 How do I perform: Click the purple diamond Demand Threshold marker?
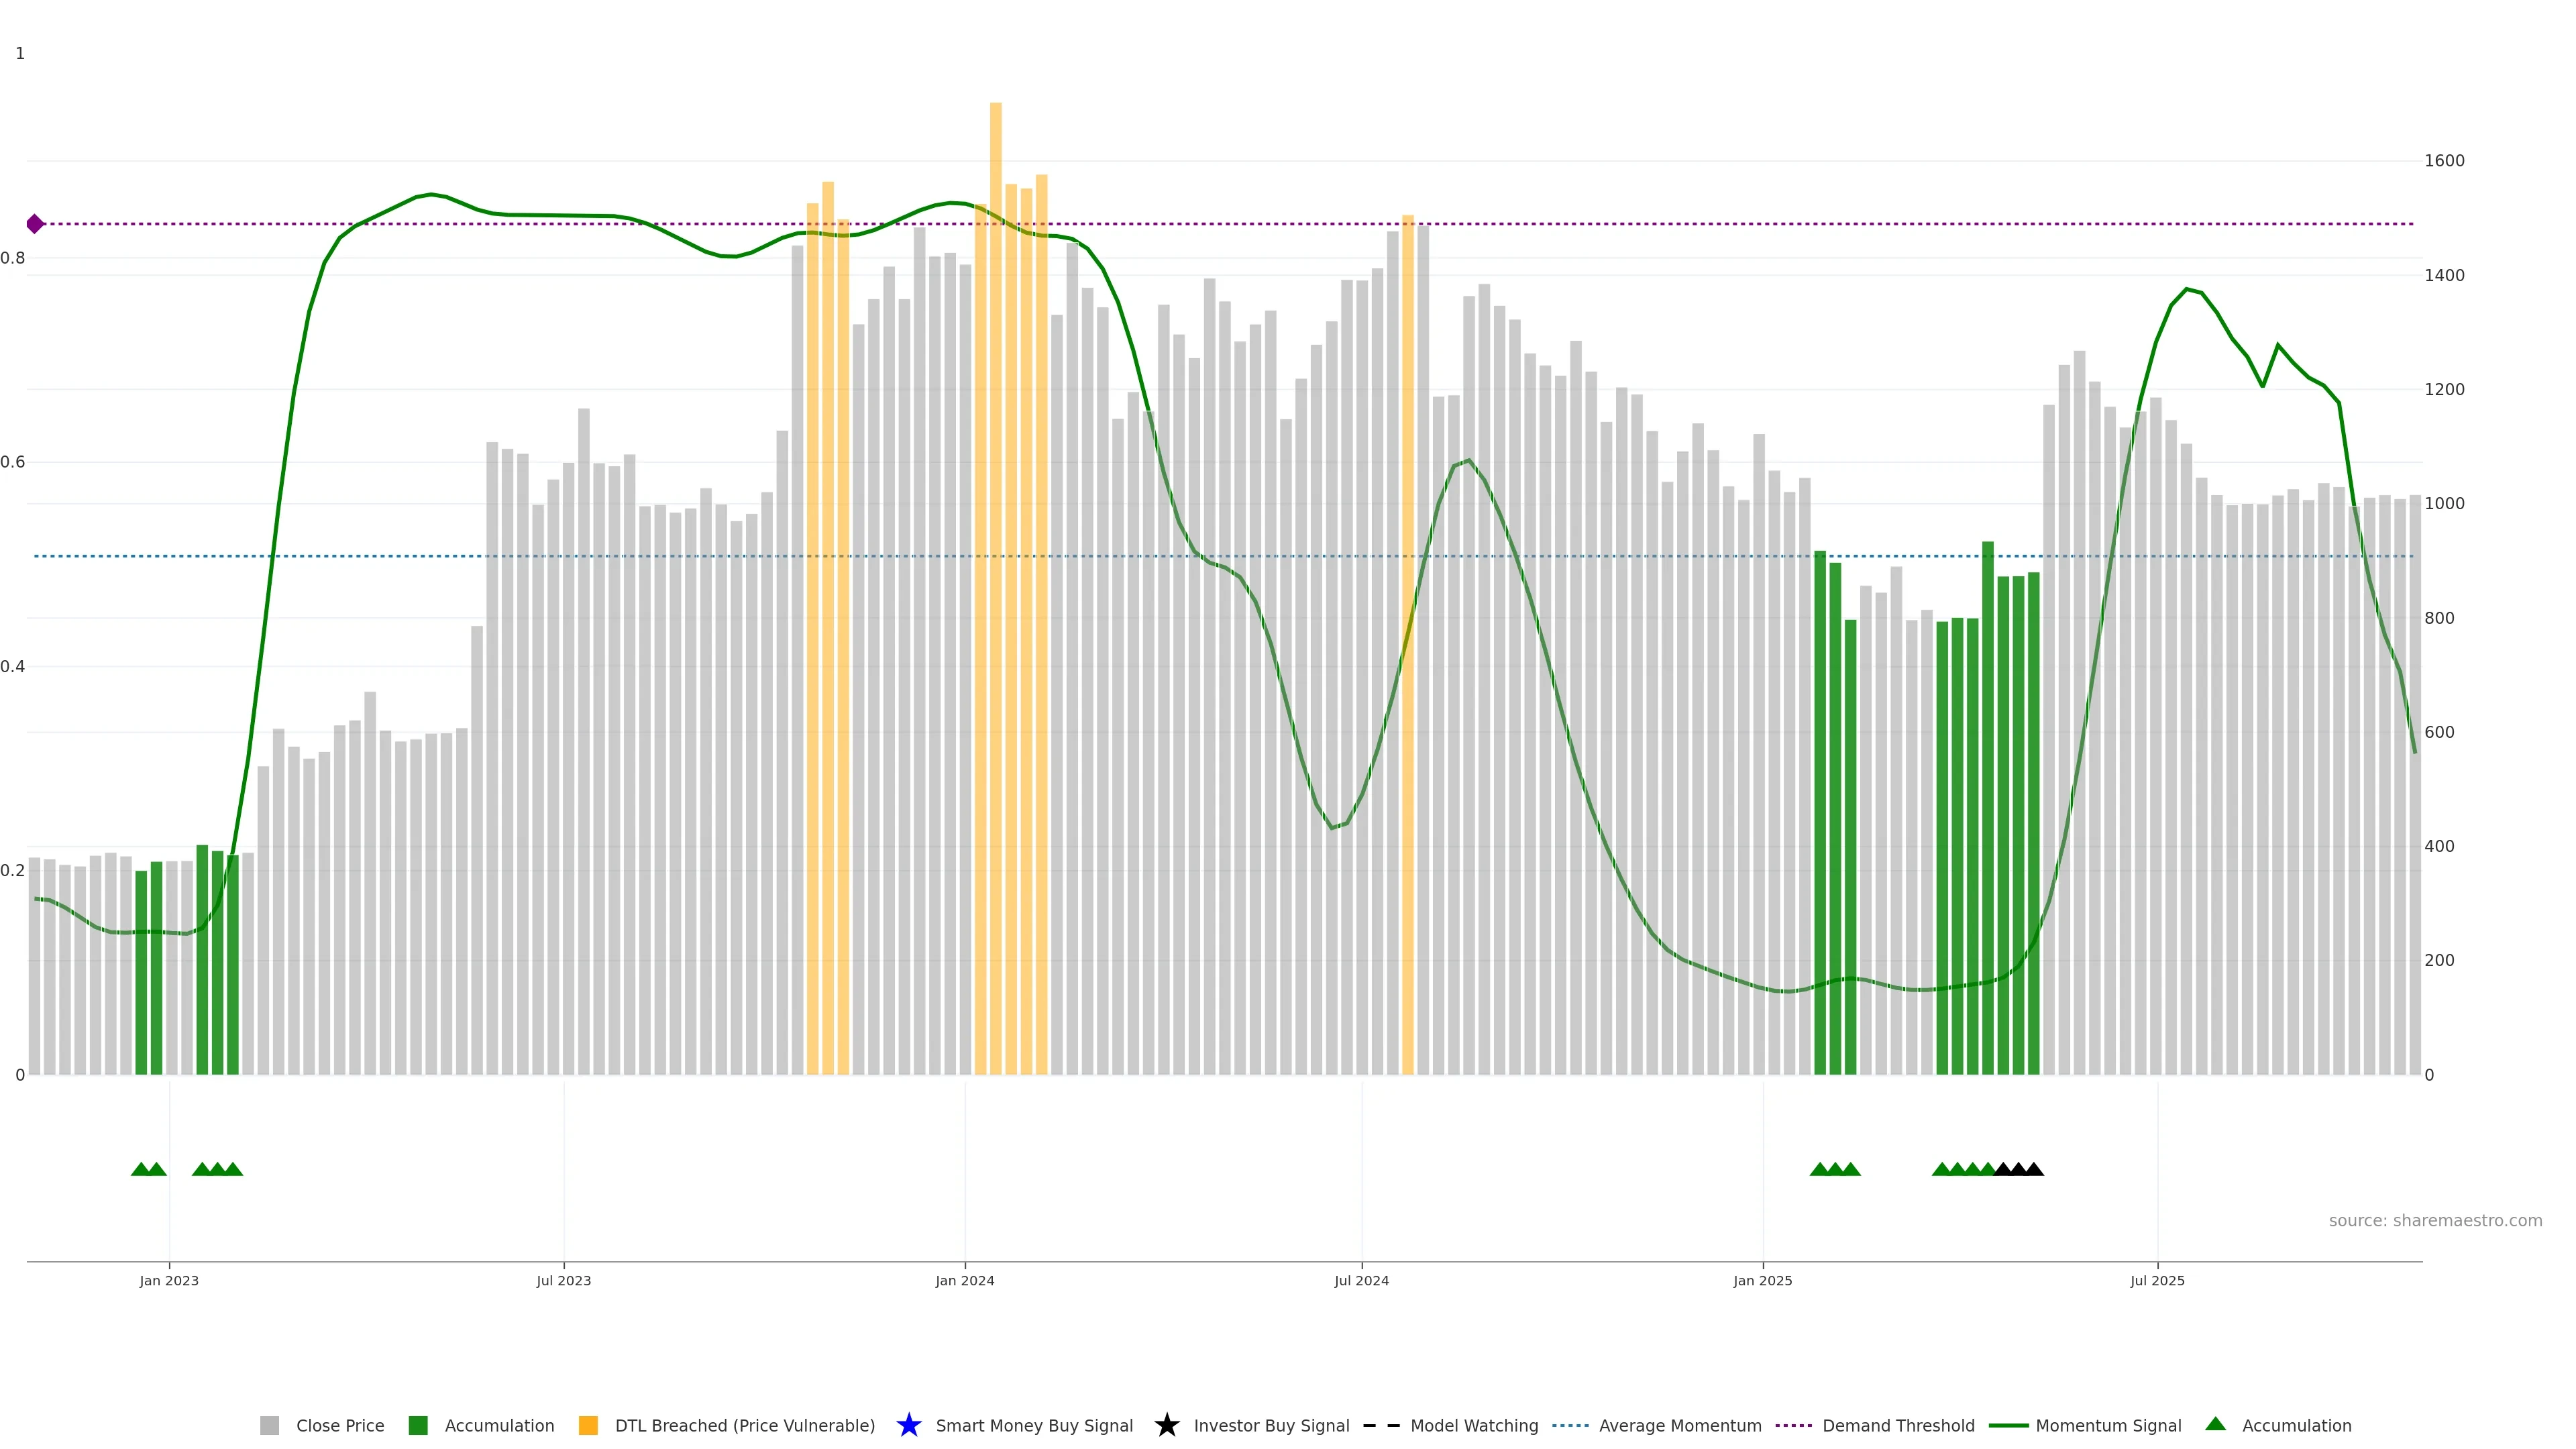[x=35, y=224]
